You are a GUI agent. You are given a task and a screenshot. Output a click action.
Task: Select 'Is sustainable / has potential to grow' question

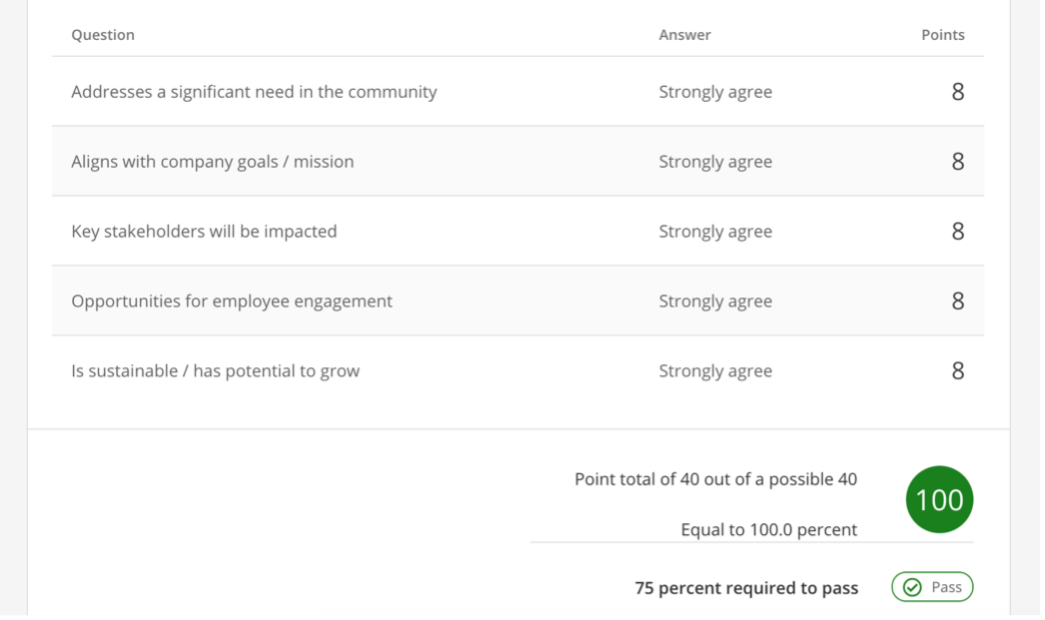click(x=215, y=371)
